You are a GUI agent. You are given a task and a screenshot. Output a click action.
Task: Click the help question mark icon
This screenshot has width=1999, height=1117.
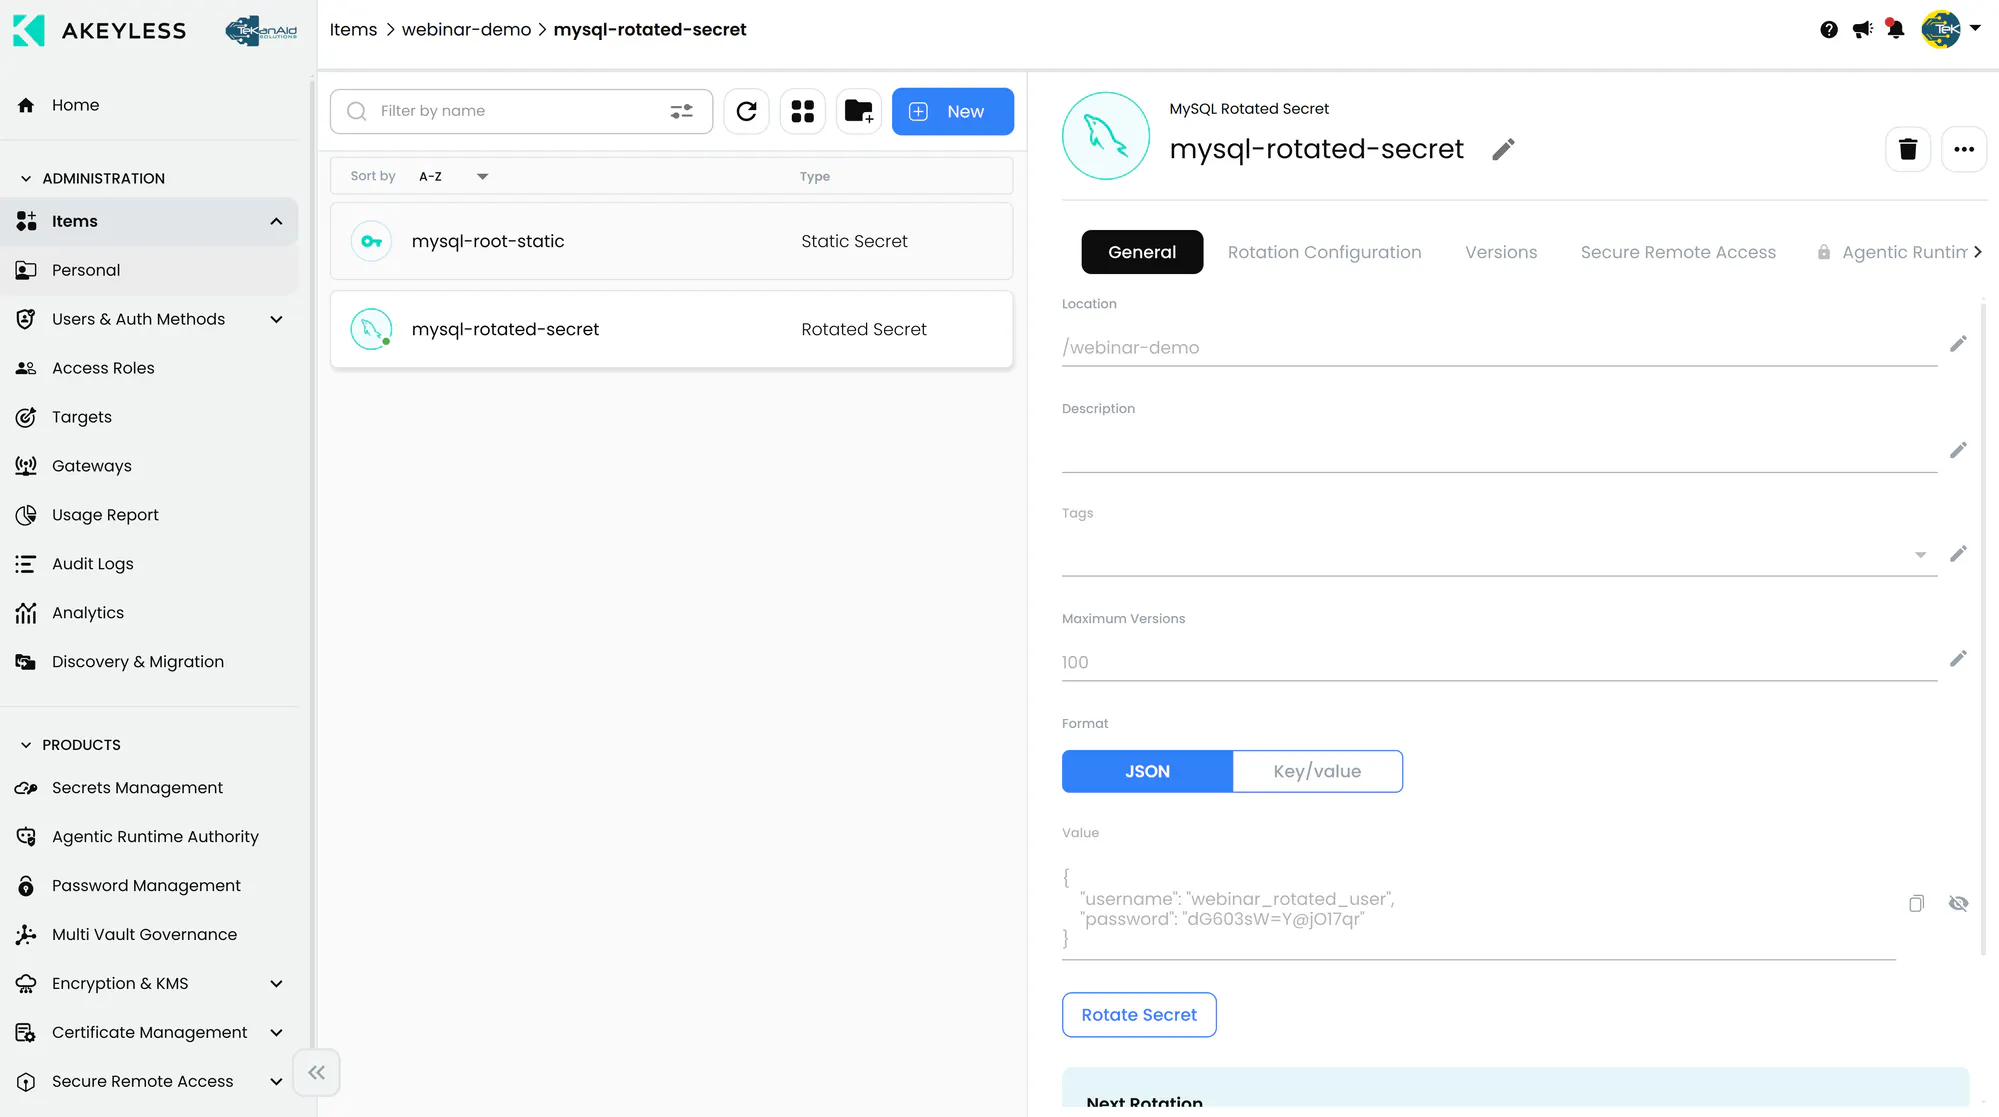coord(1829,30)
